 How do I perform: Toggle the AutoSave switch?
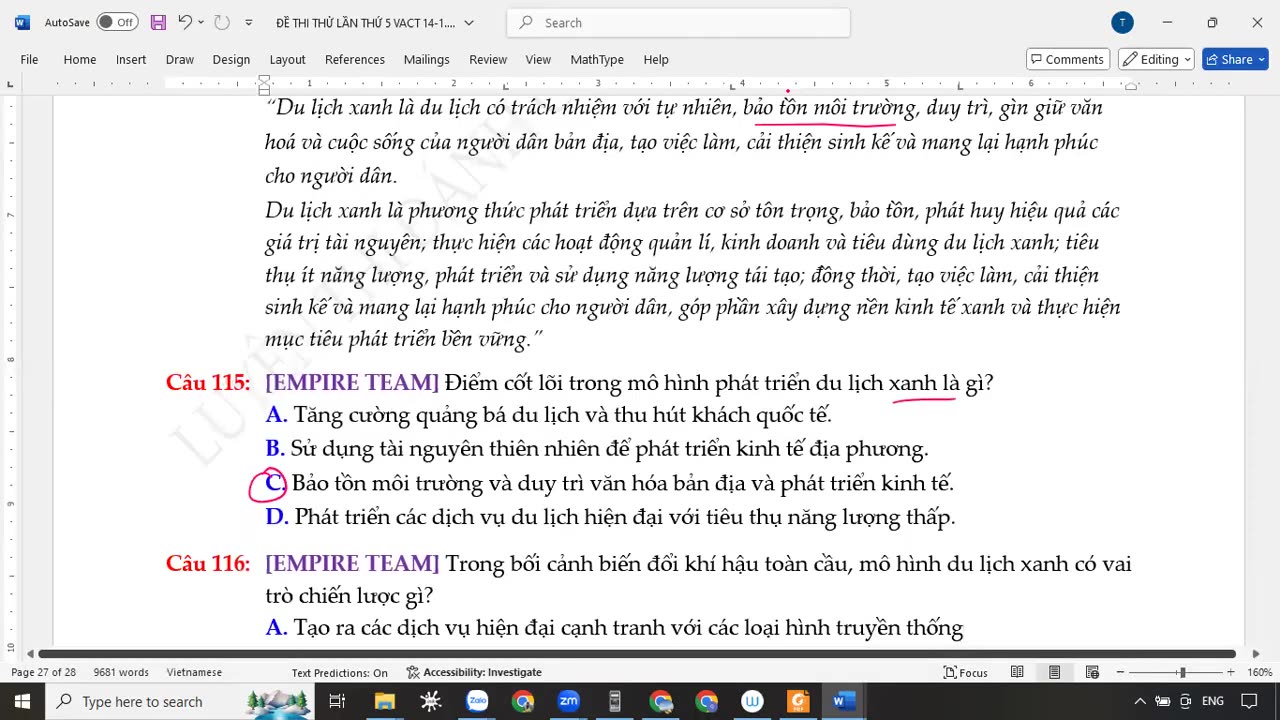(x=117, y=22)
